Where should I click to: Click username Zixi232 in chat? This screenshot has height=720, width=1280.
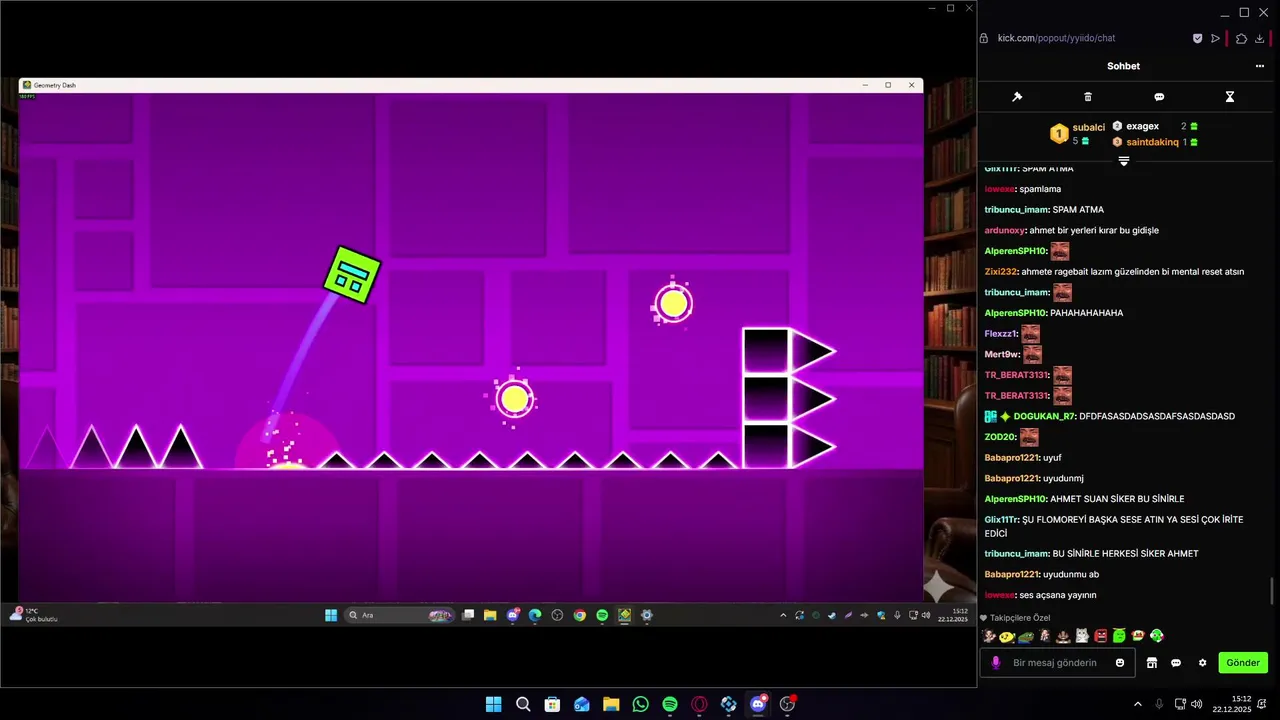1000,271
